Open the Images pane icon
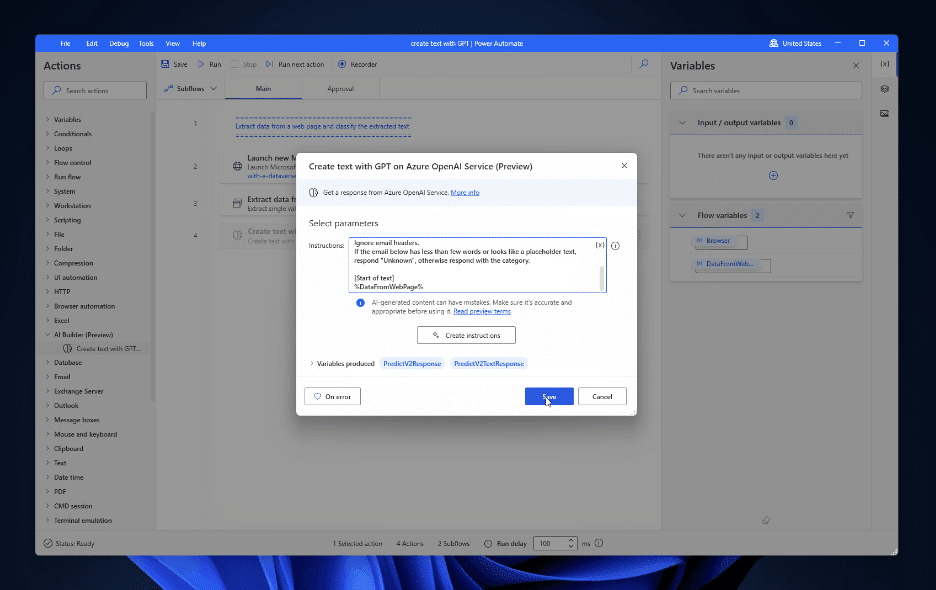Image resolution: width=936 pixels, height=590 pixels. point(885,113)
